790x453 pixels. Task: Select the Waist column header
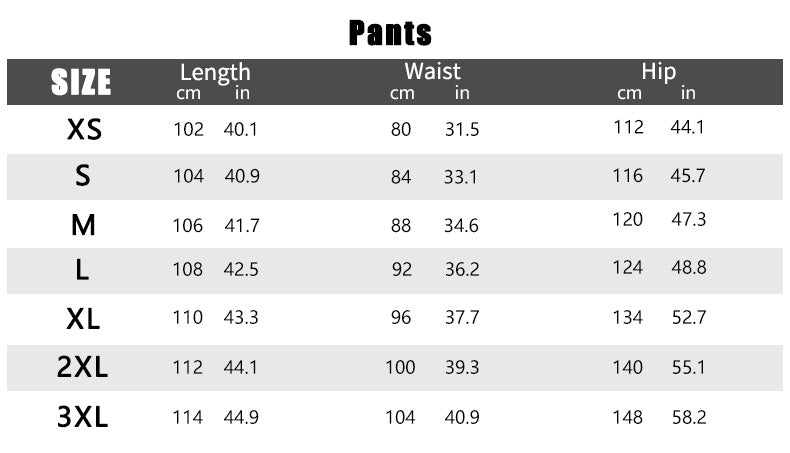pos(432,71)
